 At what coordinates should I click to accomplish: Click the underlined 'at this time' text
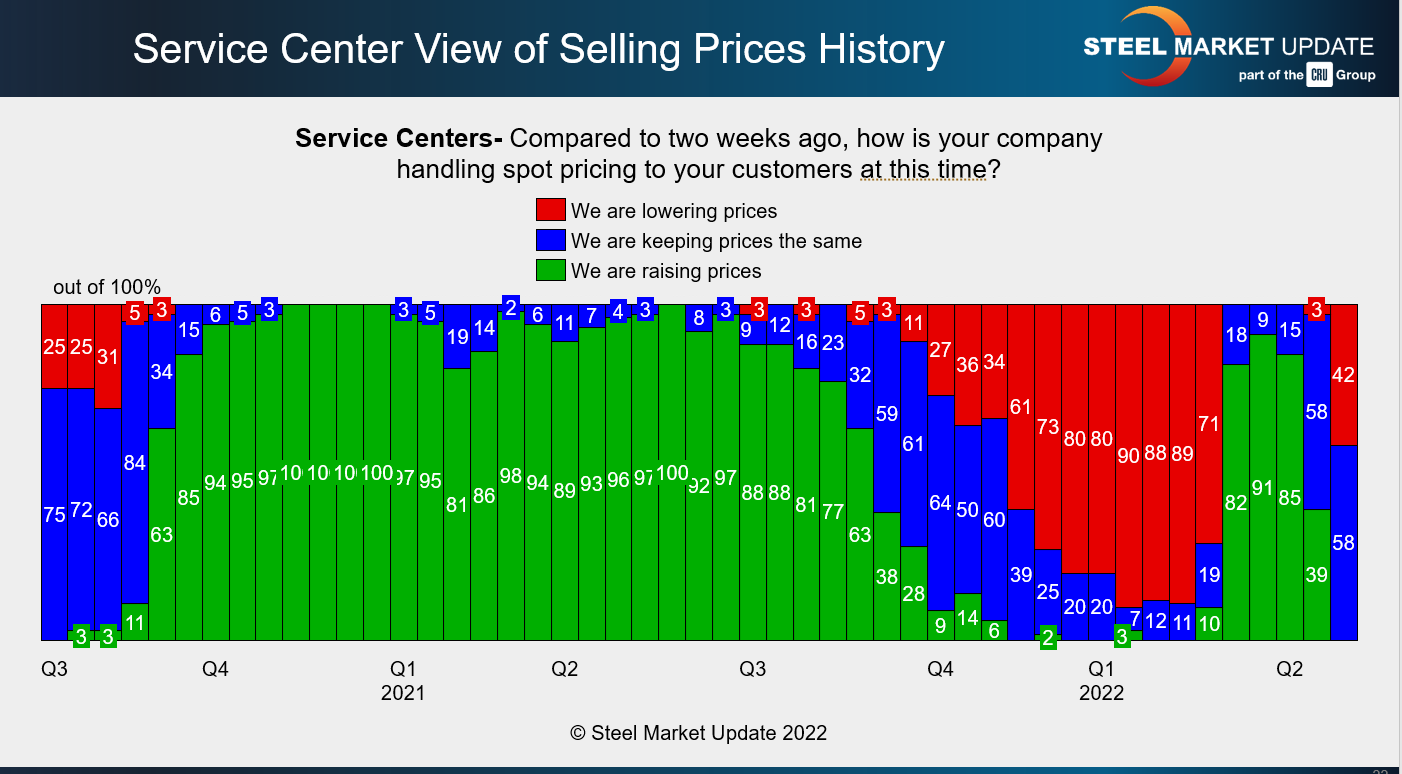tap(923, 169)
